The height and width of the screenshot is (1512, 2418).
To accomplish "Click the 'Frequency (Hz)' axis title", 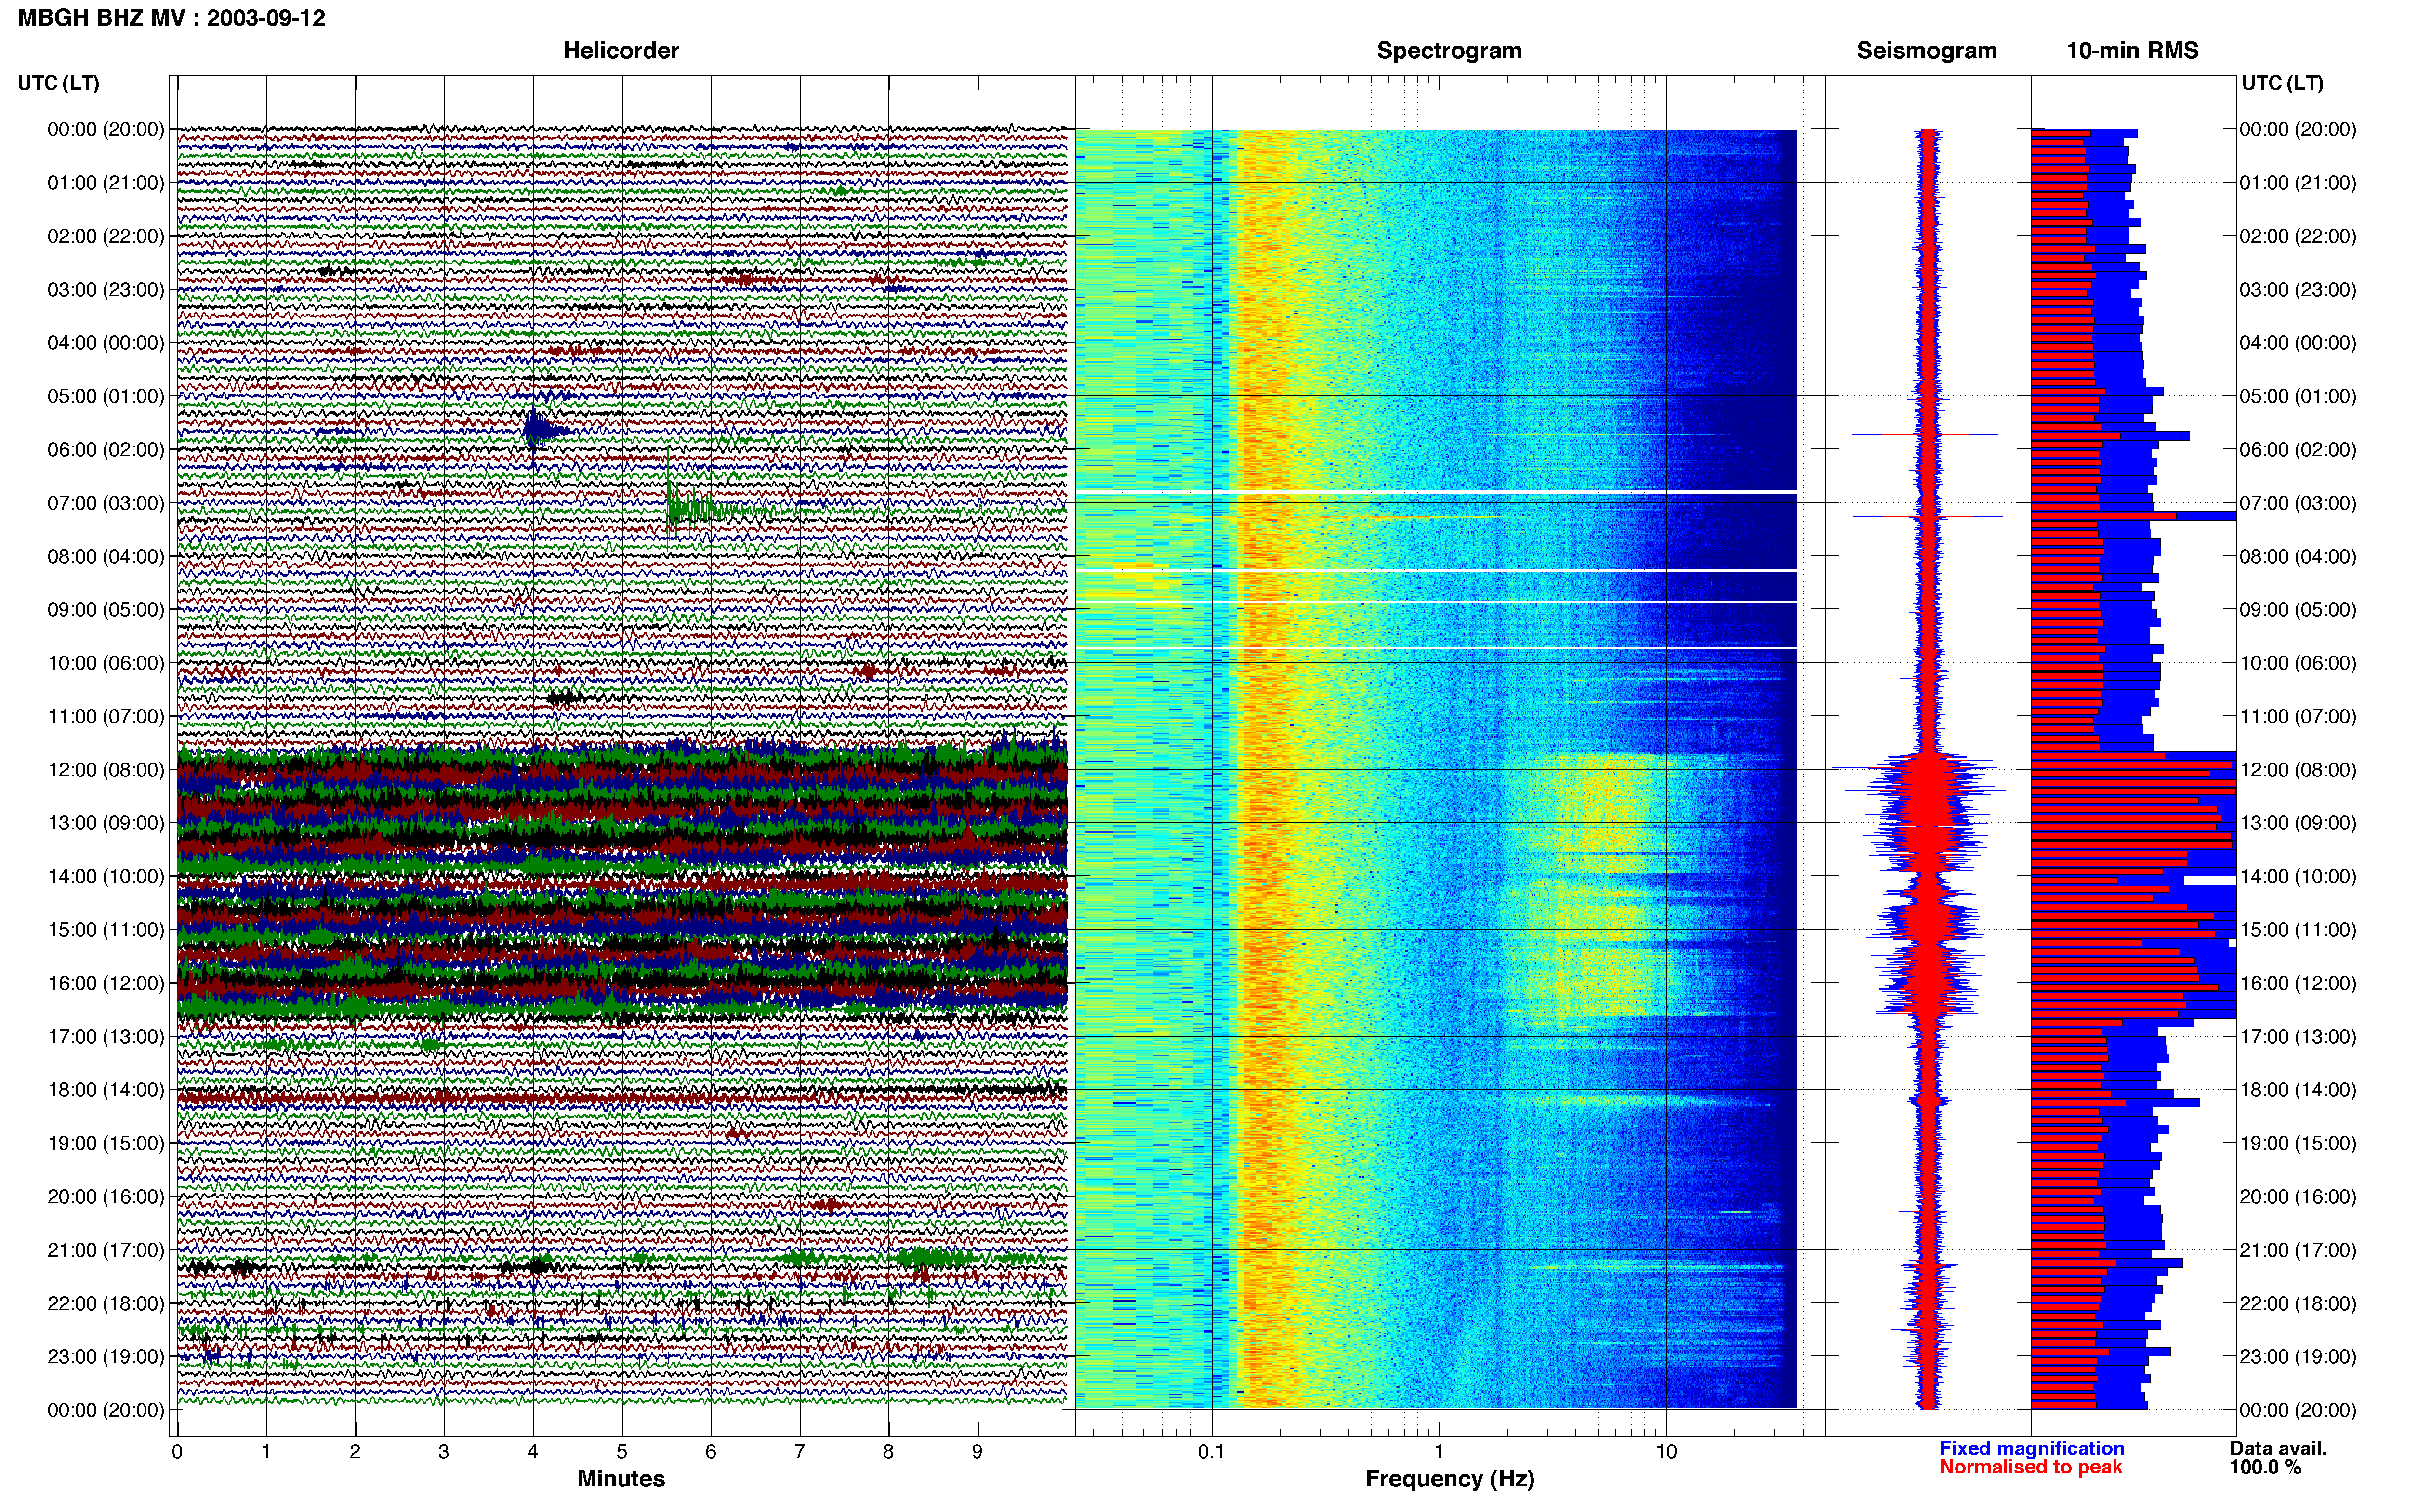I will pyautogui.click(x=1449, y=1479).
